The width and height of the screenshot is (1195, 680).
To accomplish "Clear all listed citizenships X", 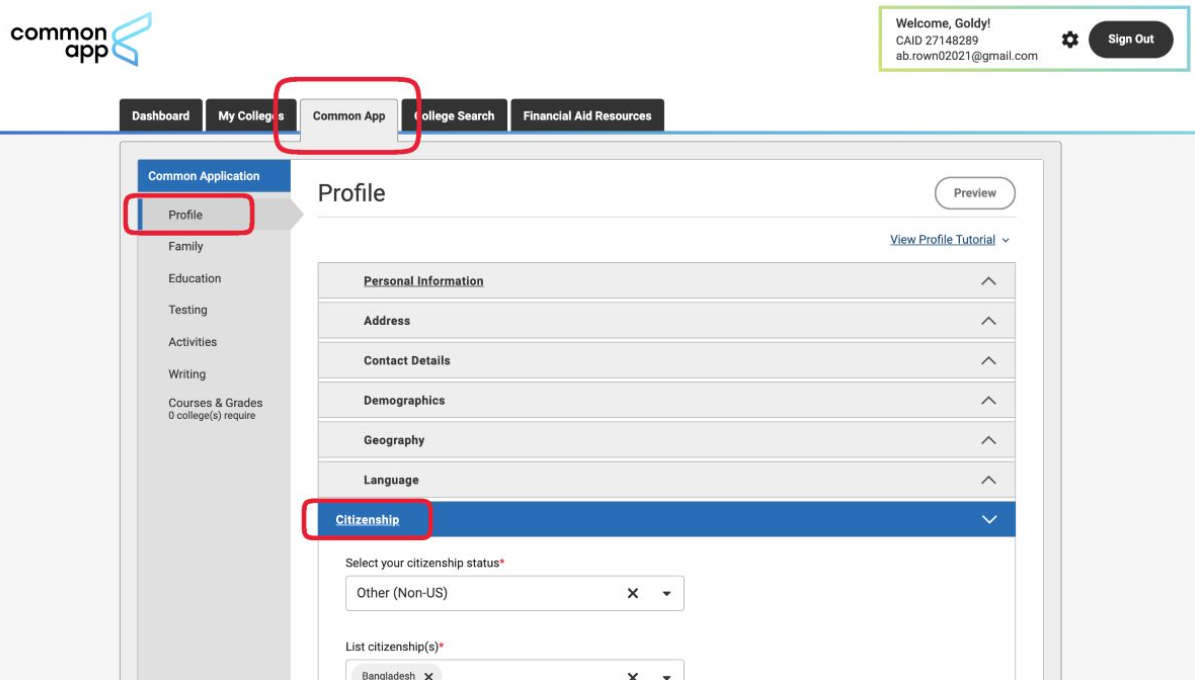I will [x=633, y=675].
